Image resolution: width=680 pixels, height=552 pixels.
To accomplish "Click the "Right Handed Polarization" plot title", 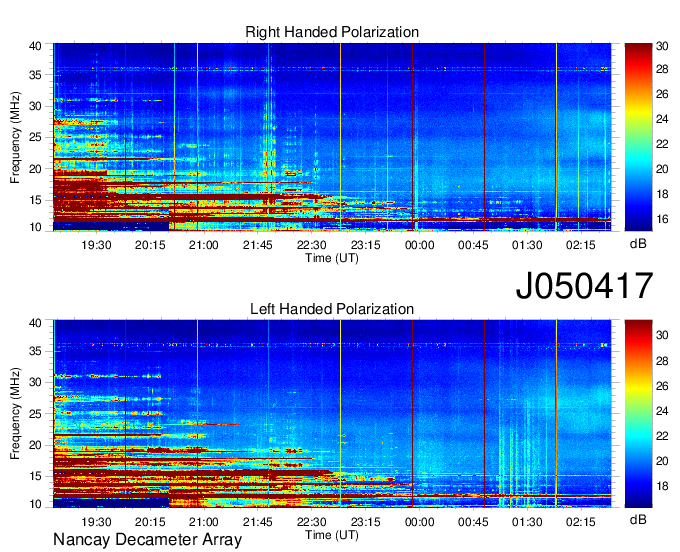I will point(332,32).
